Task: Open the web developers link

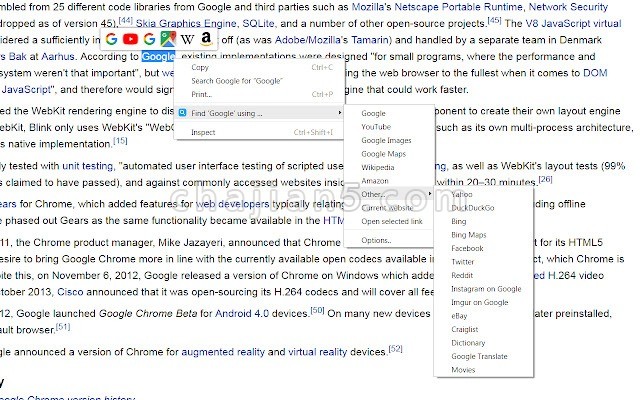Action: (232, 204)
